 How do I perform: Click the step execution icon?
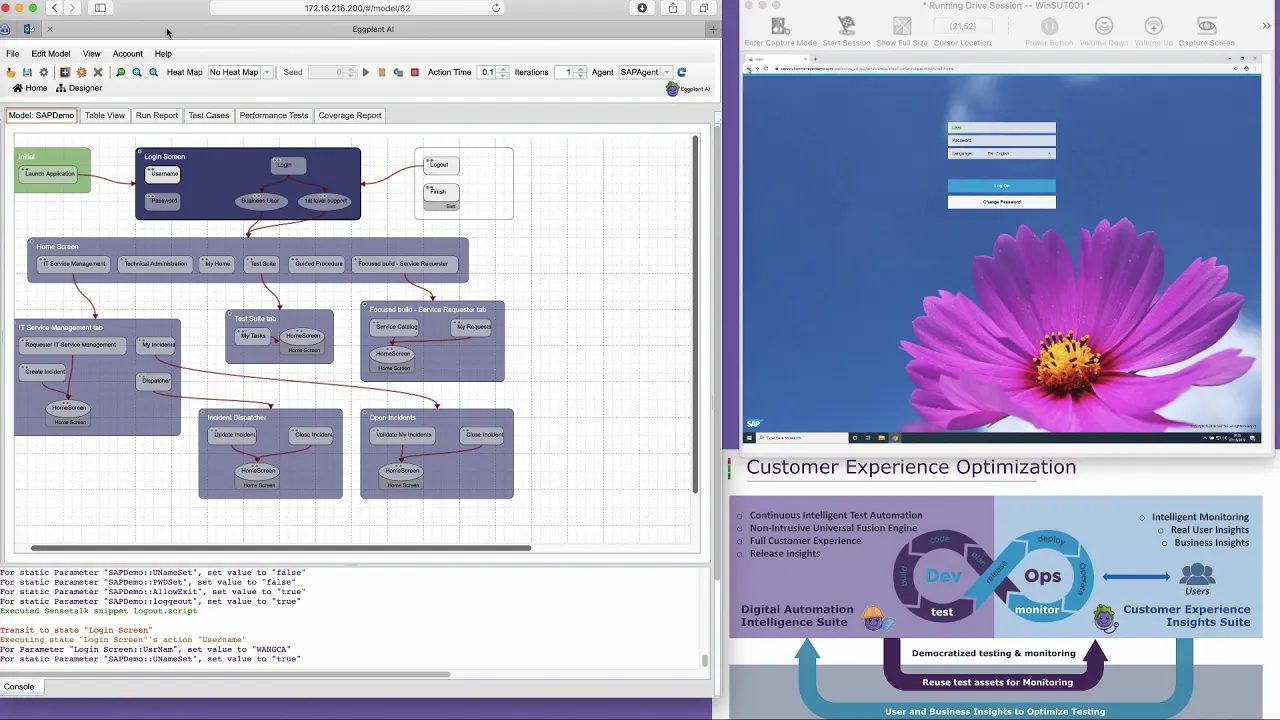coord(398,72)
